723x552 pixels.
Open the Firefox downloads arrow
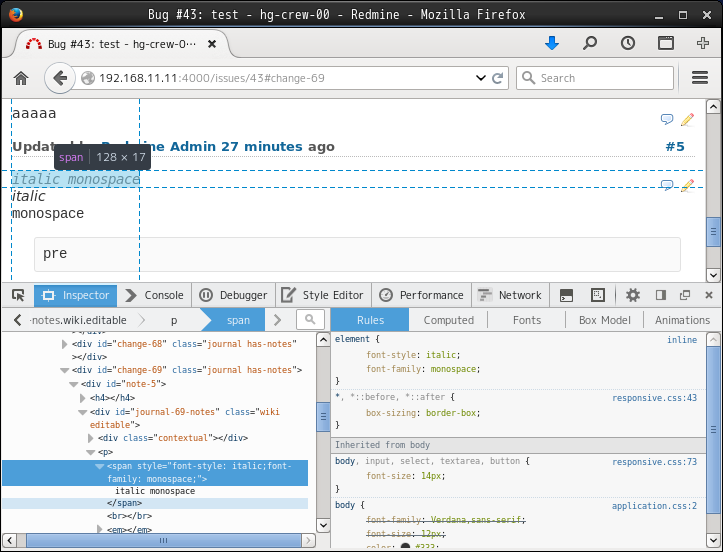pos(552,43)
